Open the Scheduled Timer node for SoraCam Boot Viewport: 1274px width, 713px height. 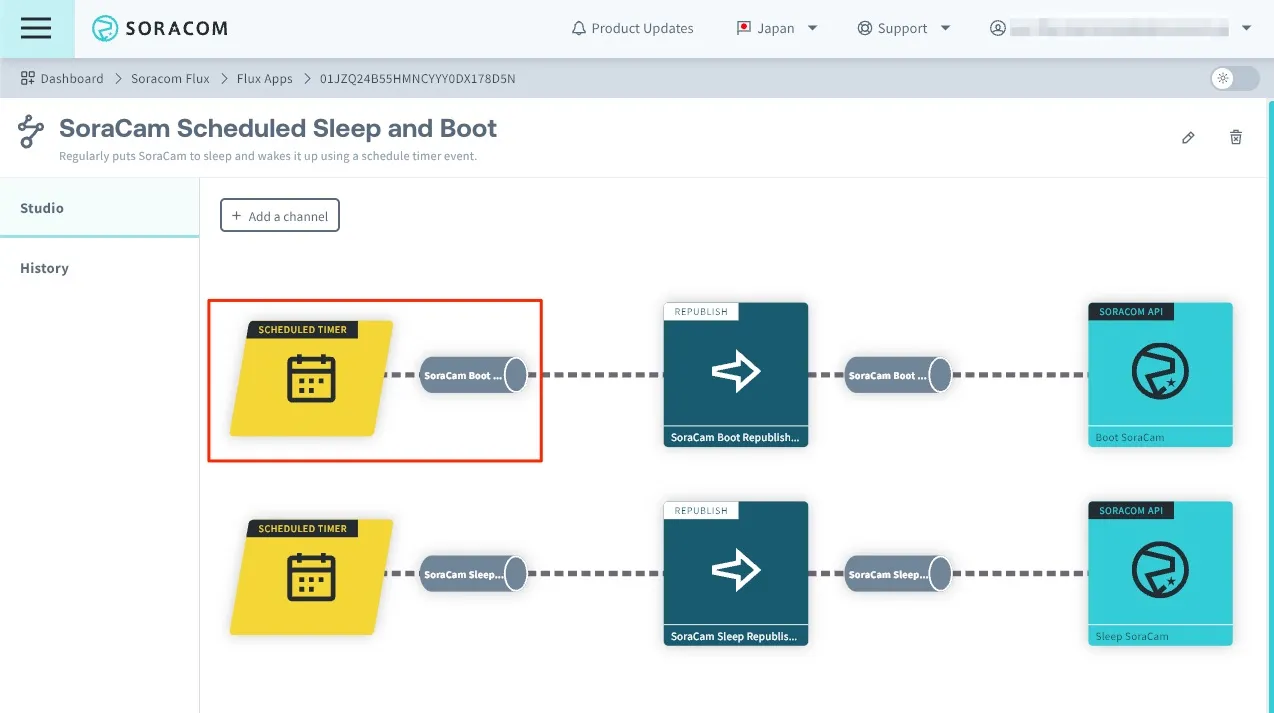311,379
